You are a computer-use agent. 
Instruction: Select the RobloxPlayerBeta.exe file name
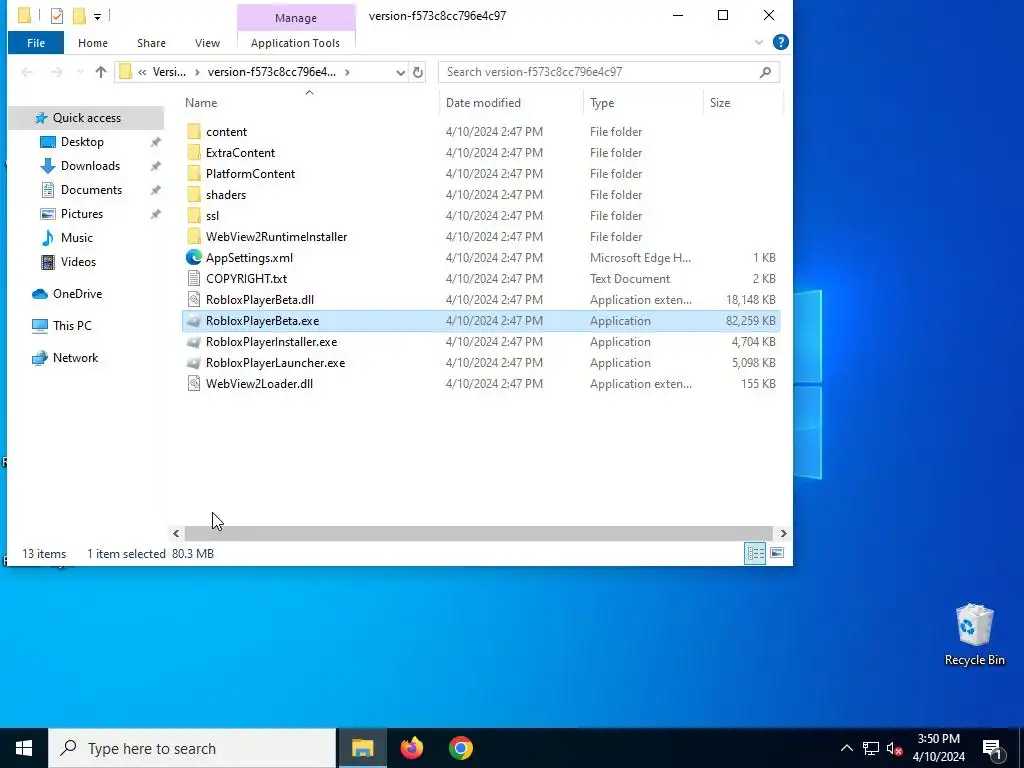point(263,321)
